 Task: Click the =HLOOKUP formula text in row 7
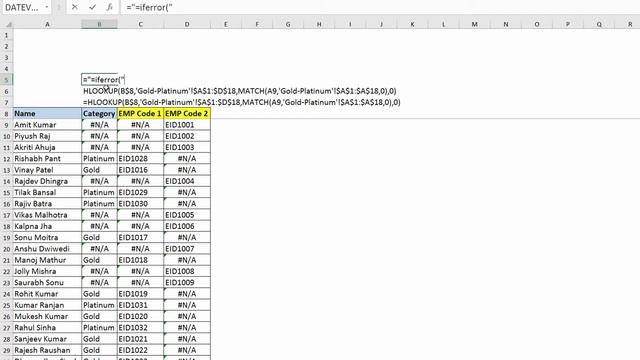pyautogui.click(x=242, y=102)
